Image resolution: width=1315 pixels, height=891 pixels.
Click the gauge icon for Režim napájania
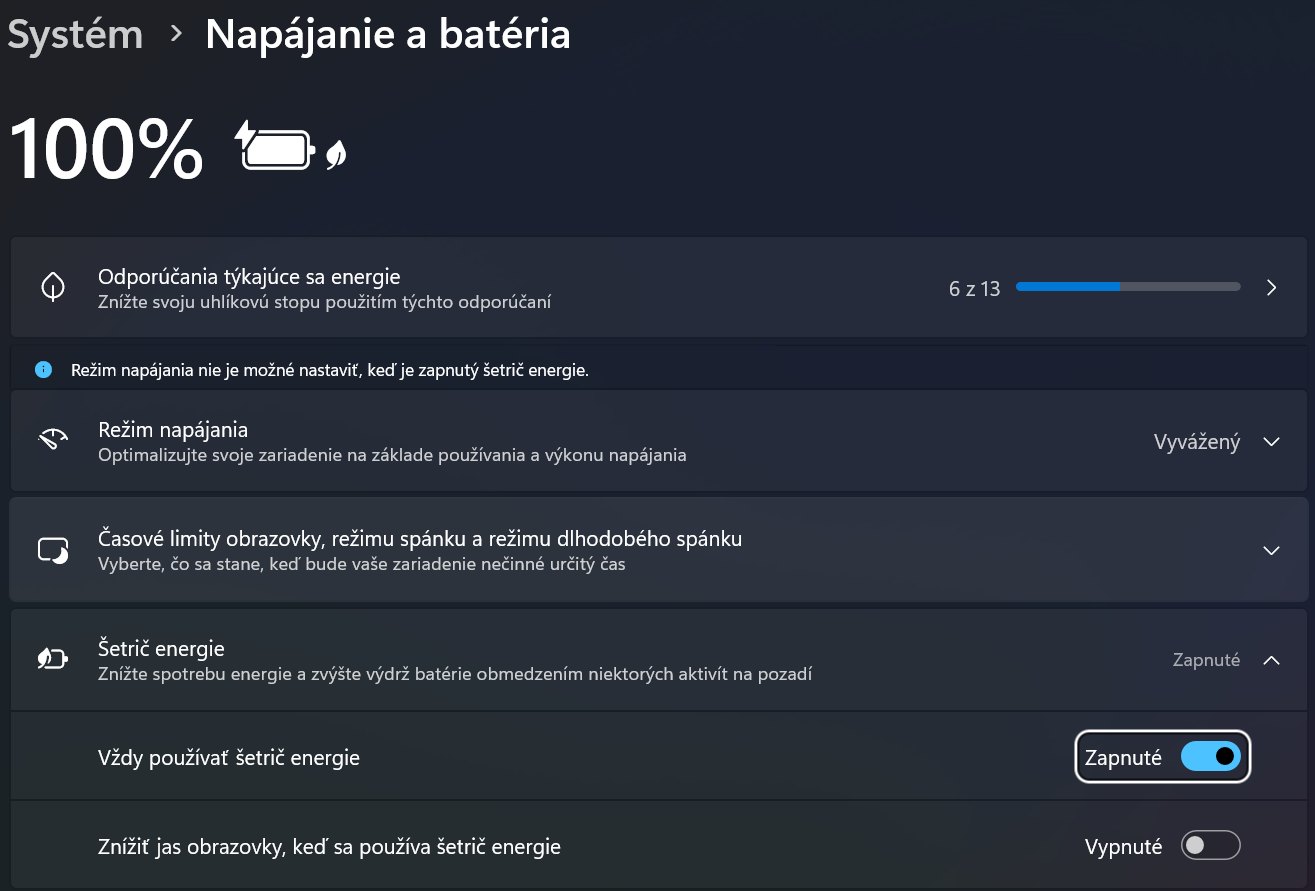pos(53,441)
